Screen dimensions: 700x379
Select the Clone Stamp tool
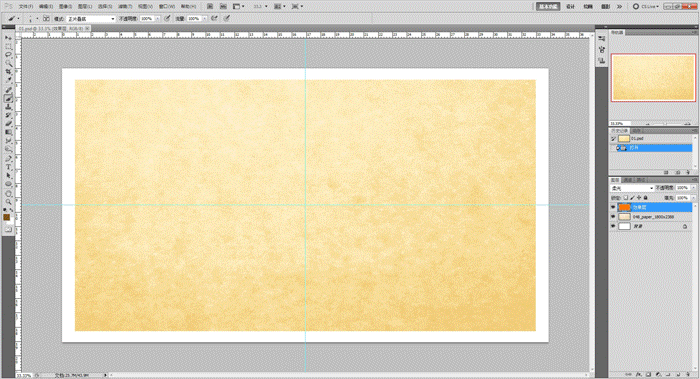tap(8, 107)
